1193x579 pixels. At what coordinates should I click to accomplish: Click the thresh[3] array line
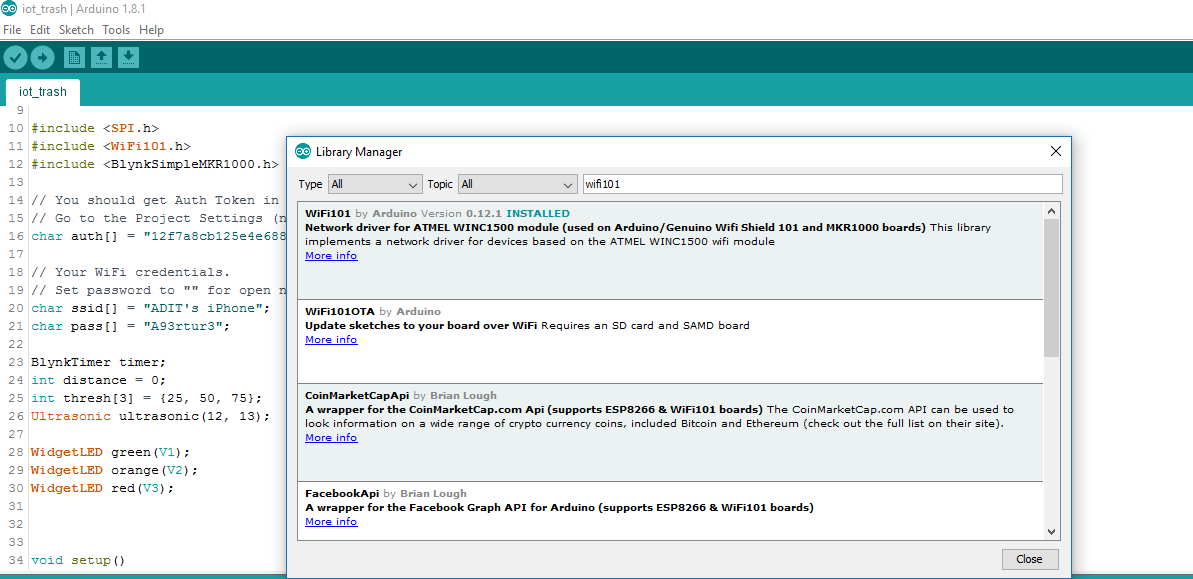pos(147,399)
